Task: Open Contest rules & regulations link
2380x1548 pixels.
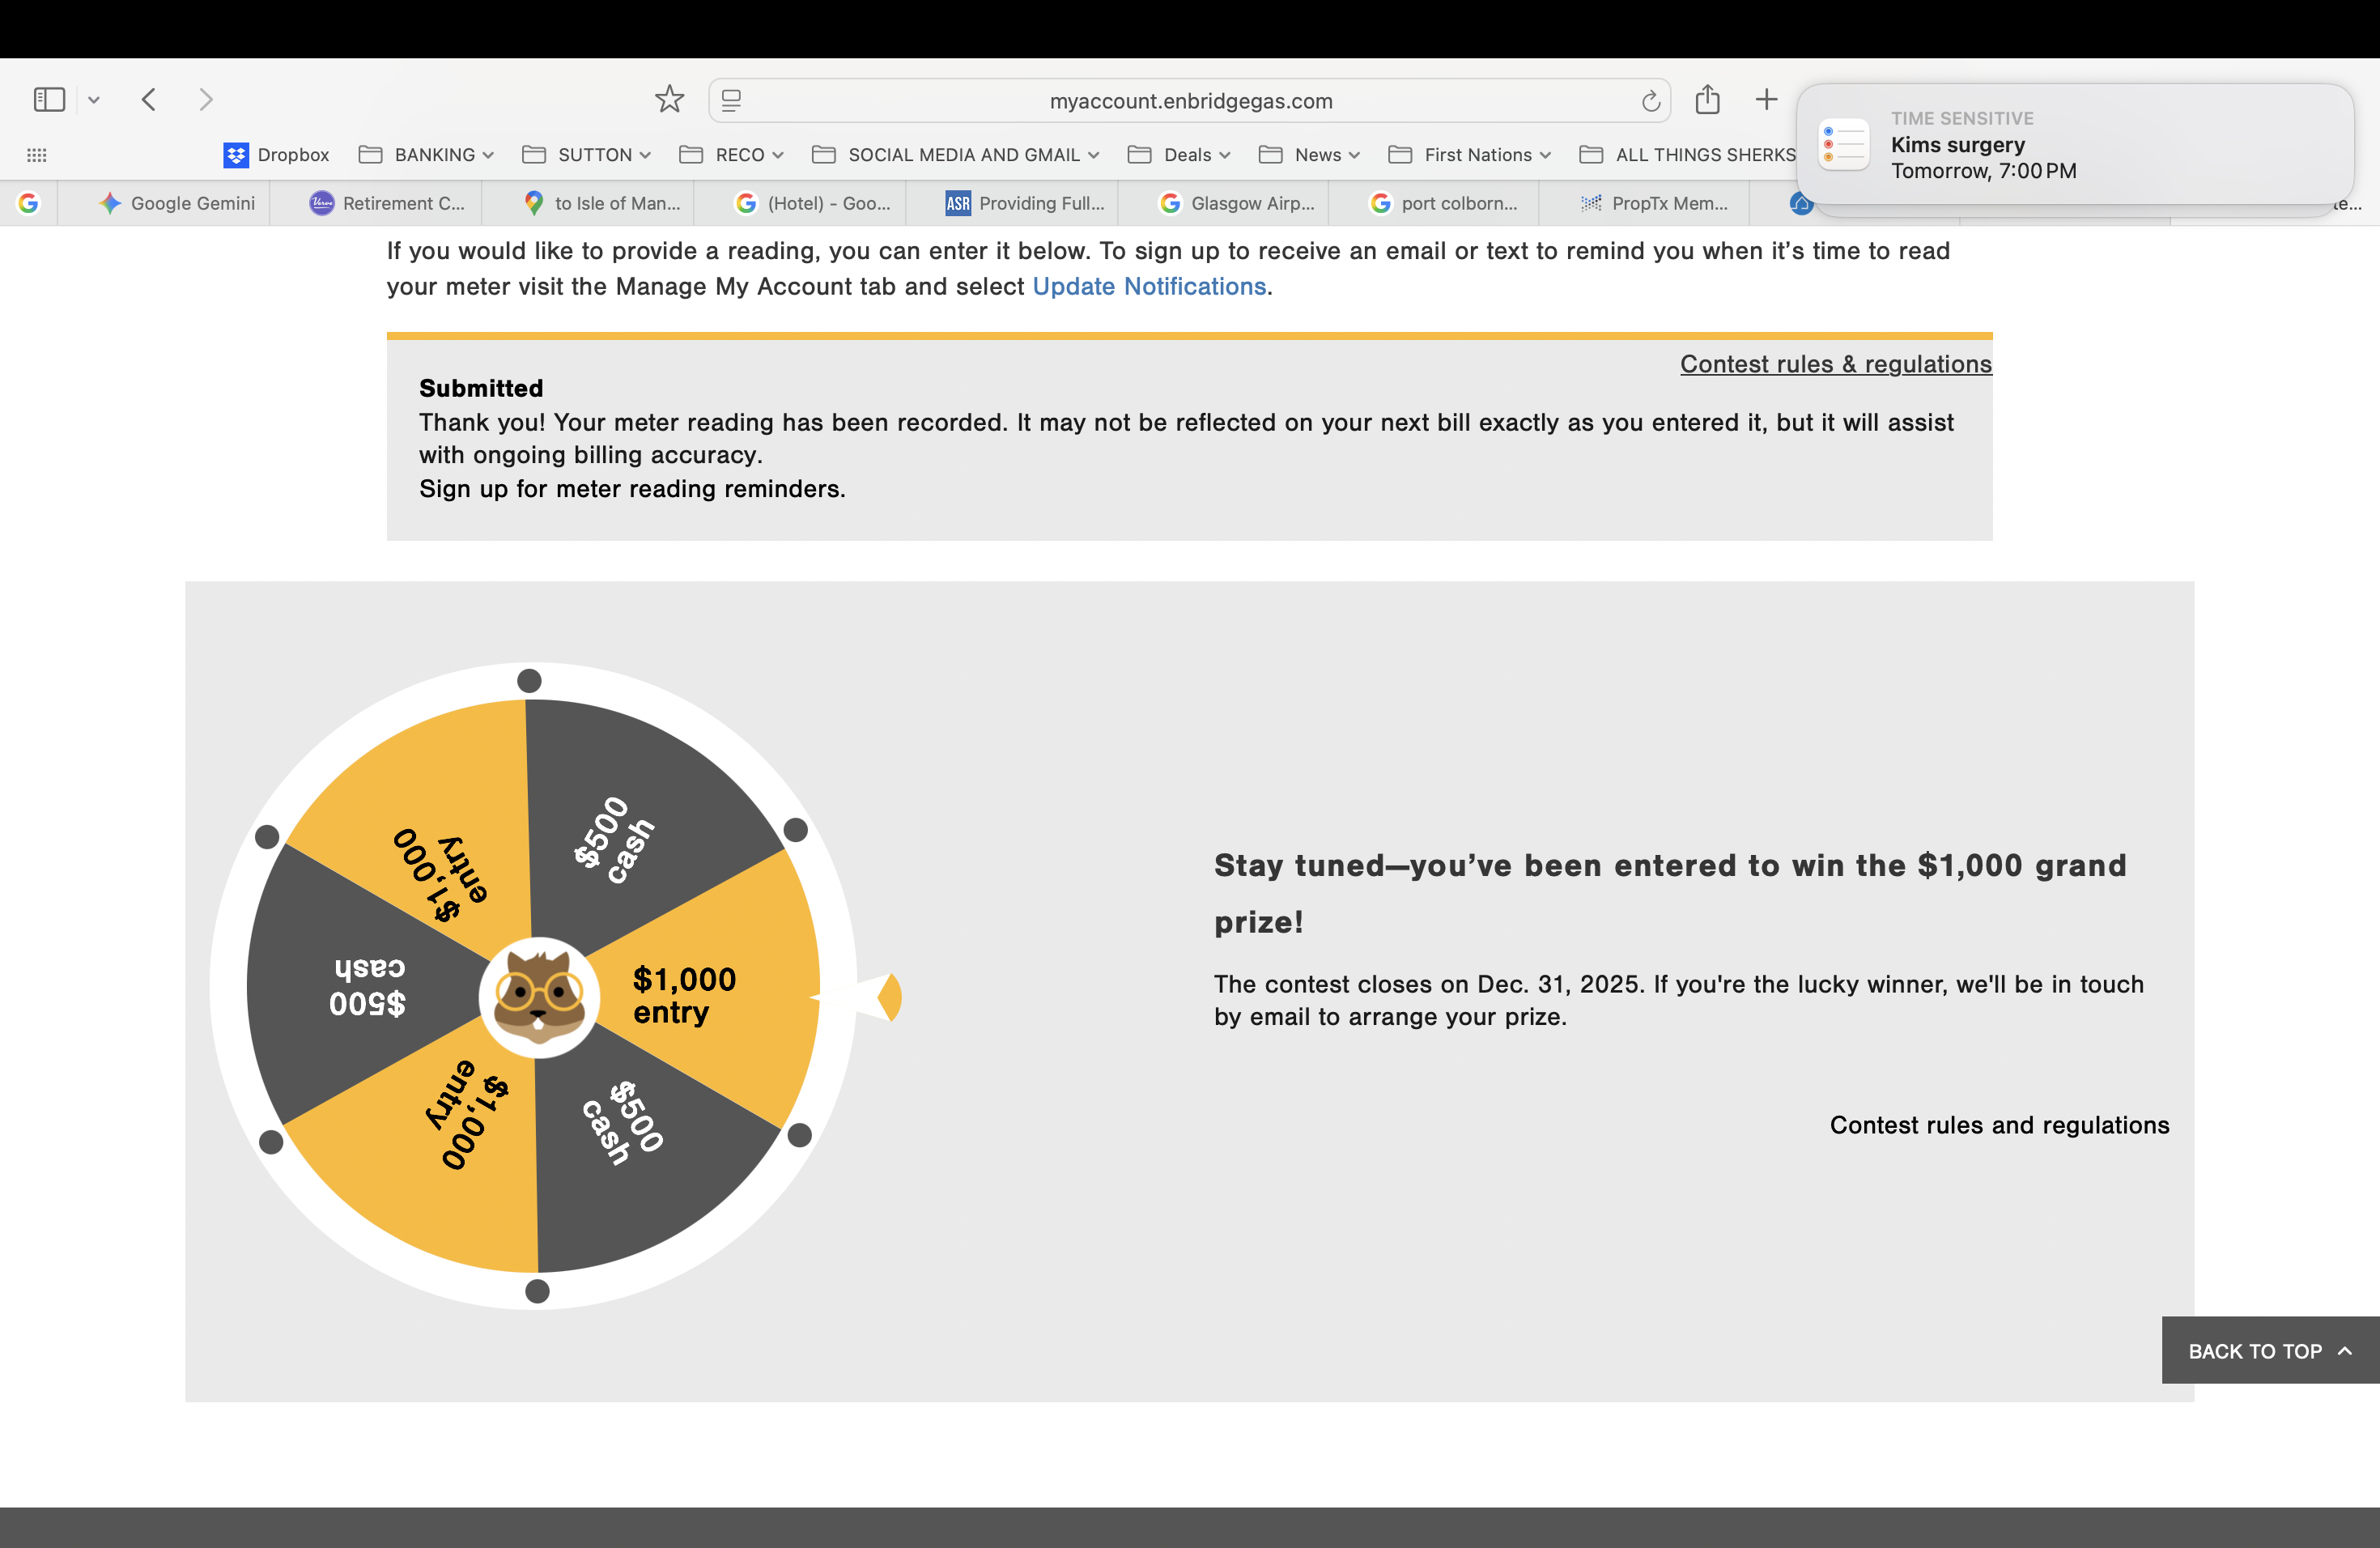Action: point(1835,364)
